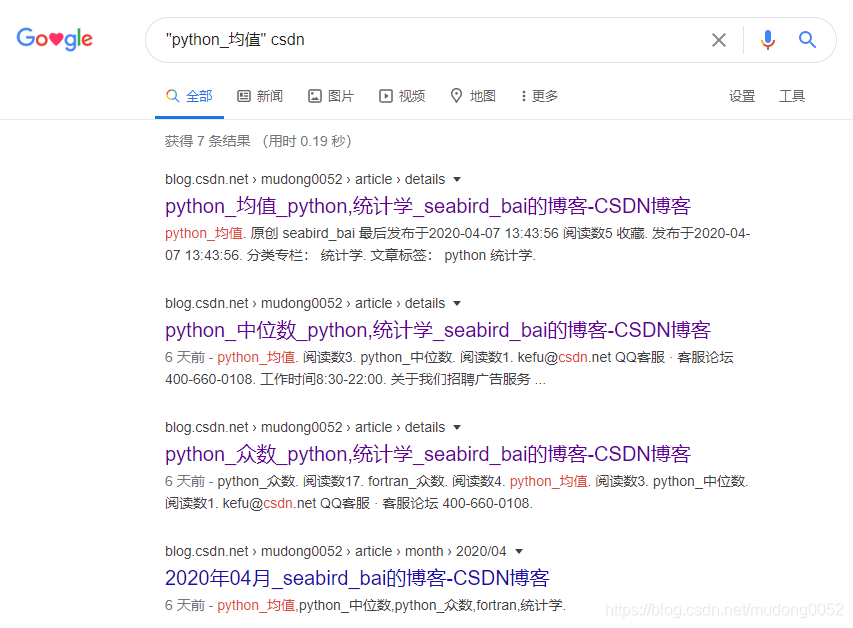Viewport: 853px width, 628px height.
Task: Open 设置 options
Action: [x=741, y=96]
